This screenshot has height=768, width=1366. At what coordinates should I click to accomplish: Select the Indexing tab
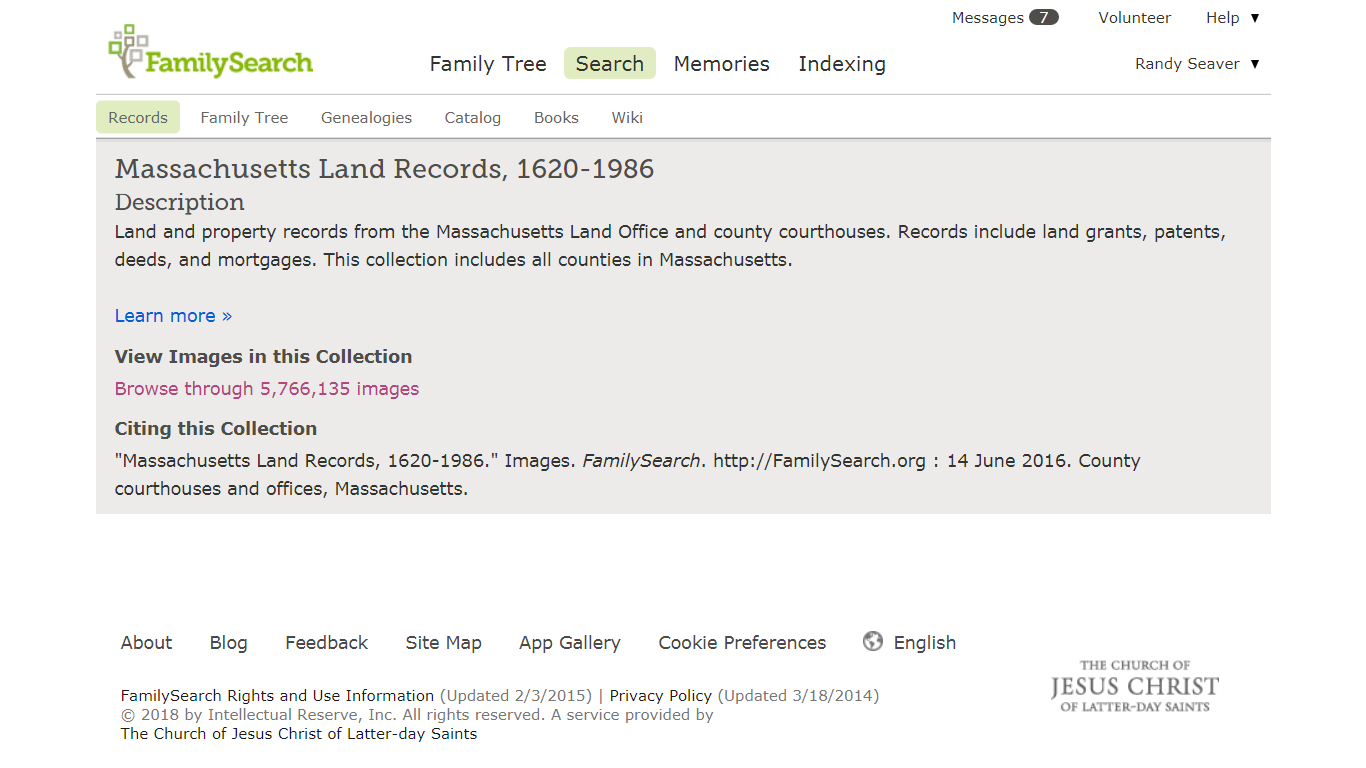[842, 63]
